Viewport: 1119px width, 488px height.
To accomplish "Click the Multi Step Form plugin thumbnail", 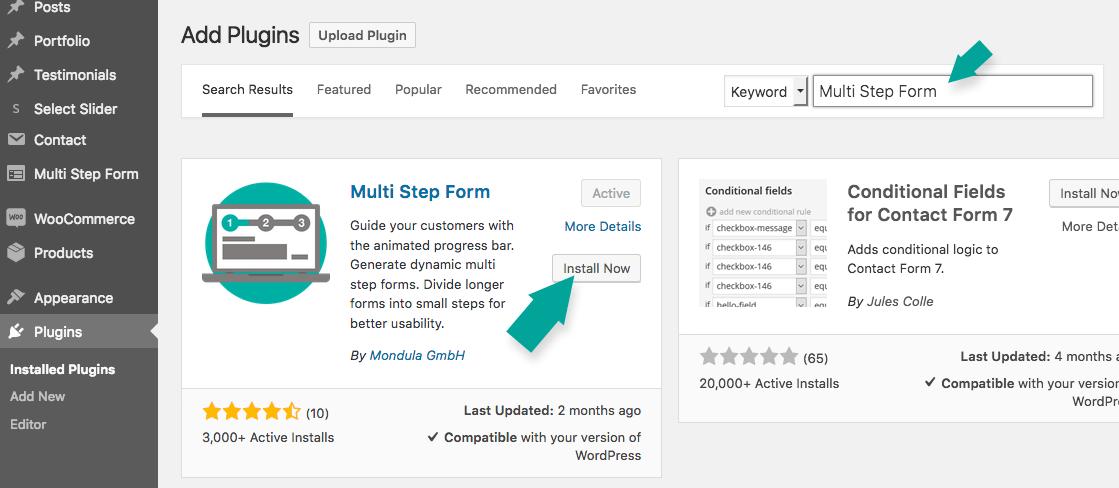I will point(266,243).
